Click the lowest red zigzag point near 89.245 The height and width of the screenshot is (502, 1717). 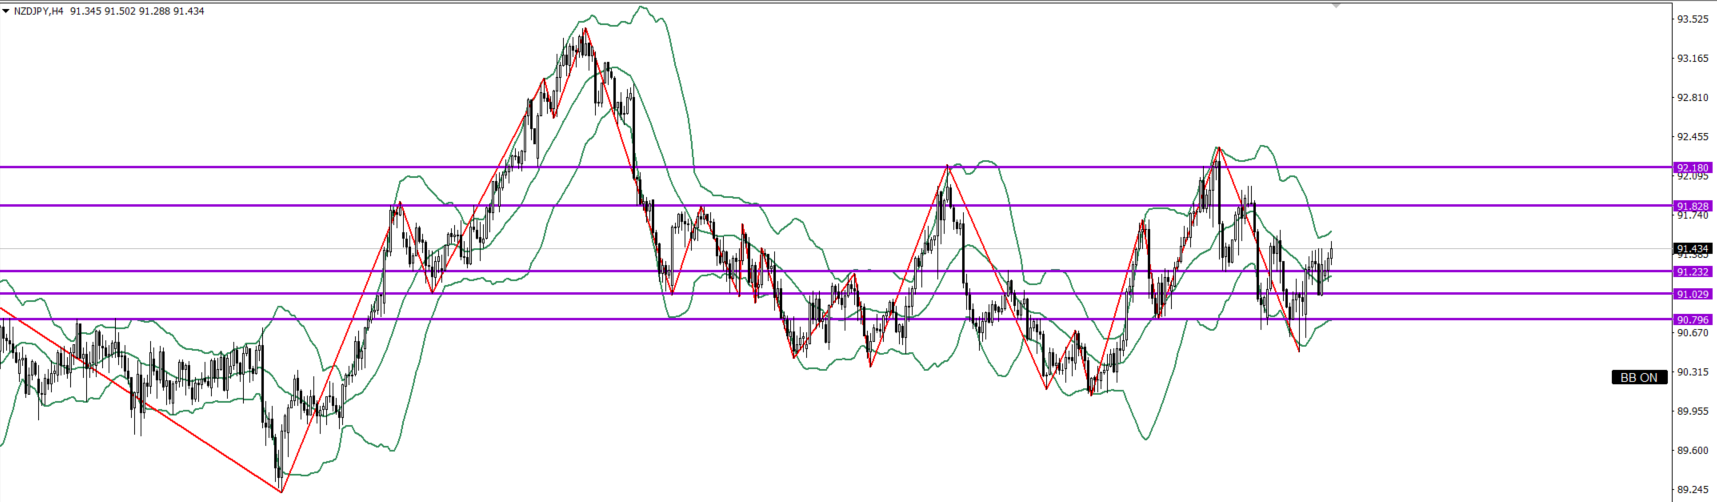pos(281,491)
